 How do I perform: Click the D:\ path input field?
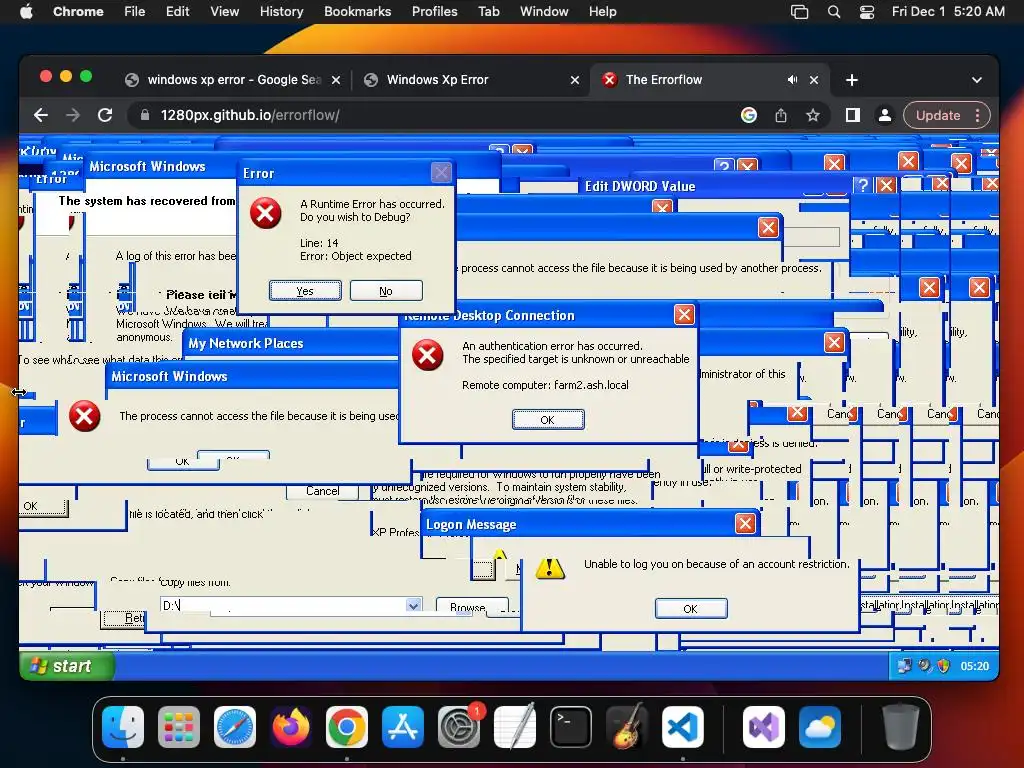pos(283,605)
